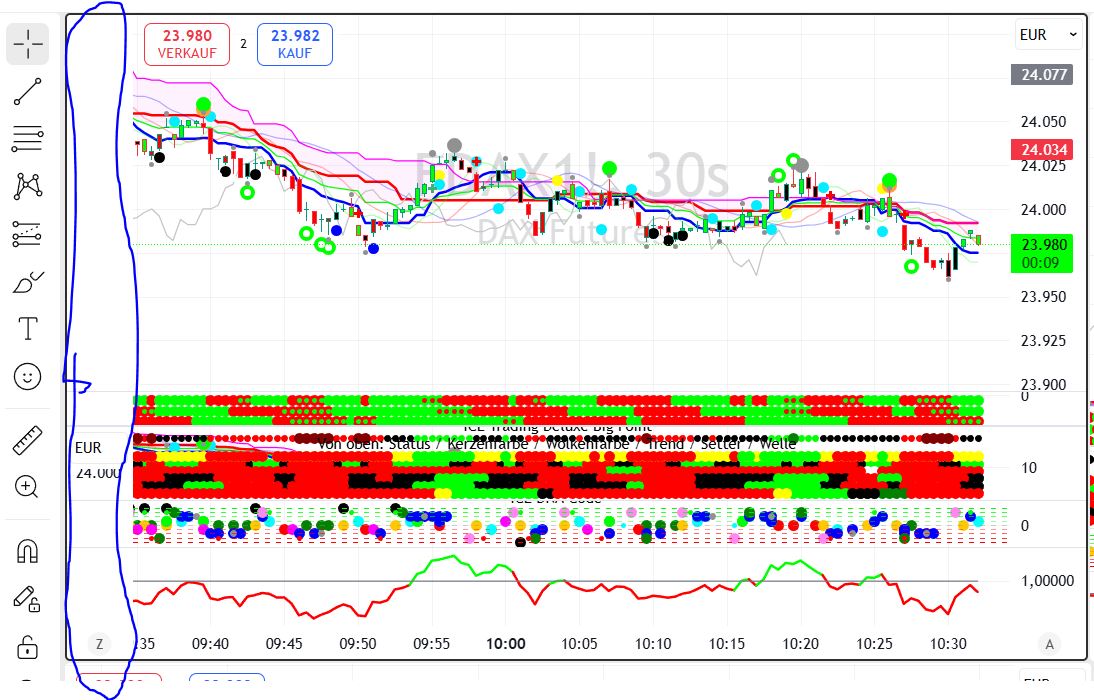This screenshot has width=1094, height=700.
Task: Toggle auto scale "A" button
Action: (1049, 644)
